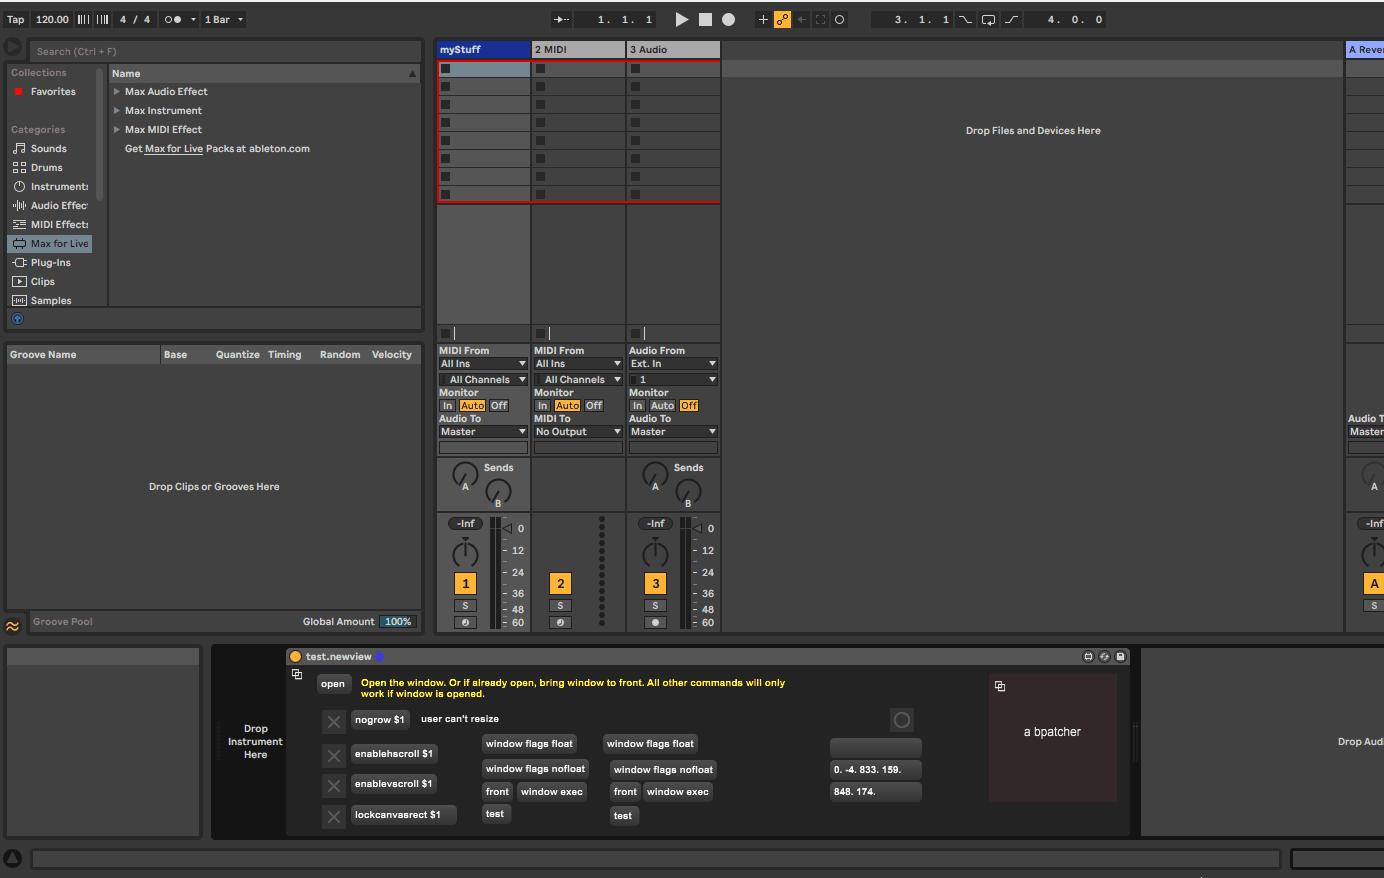
Task: Expand the Max Audio Effect folder
Action: (117, 92)
